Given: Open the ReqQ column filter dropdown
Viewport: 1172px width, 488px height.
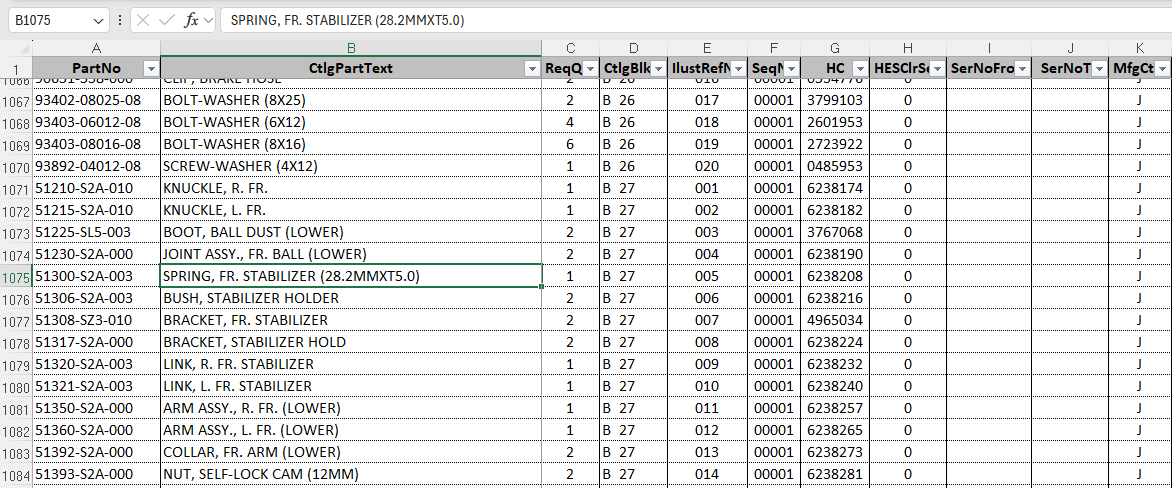Looking at the screenshot, I should coord(590,68).
